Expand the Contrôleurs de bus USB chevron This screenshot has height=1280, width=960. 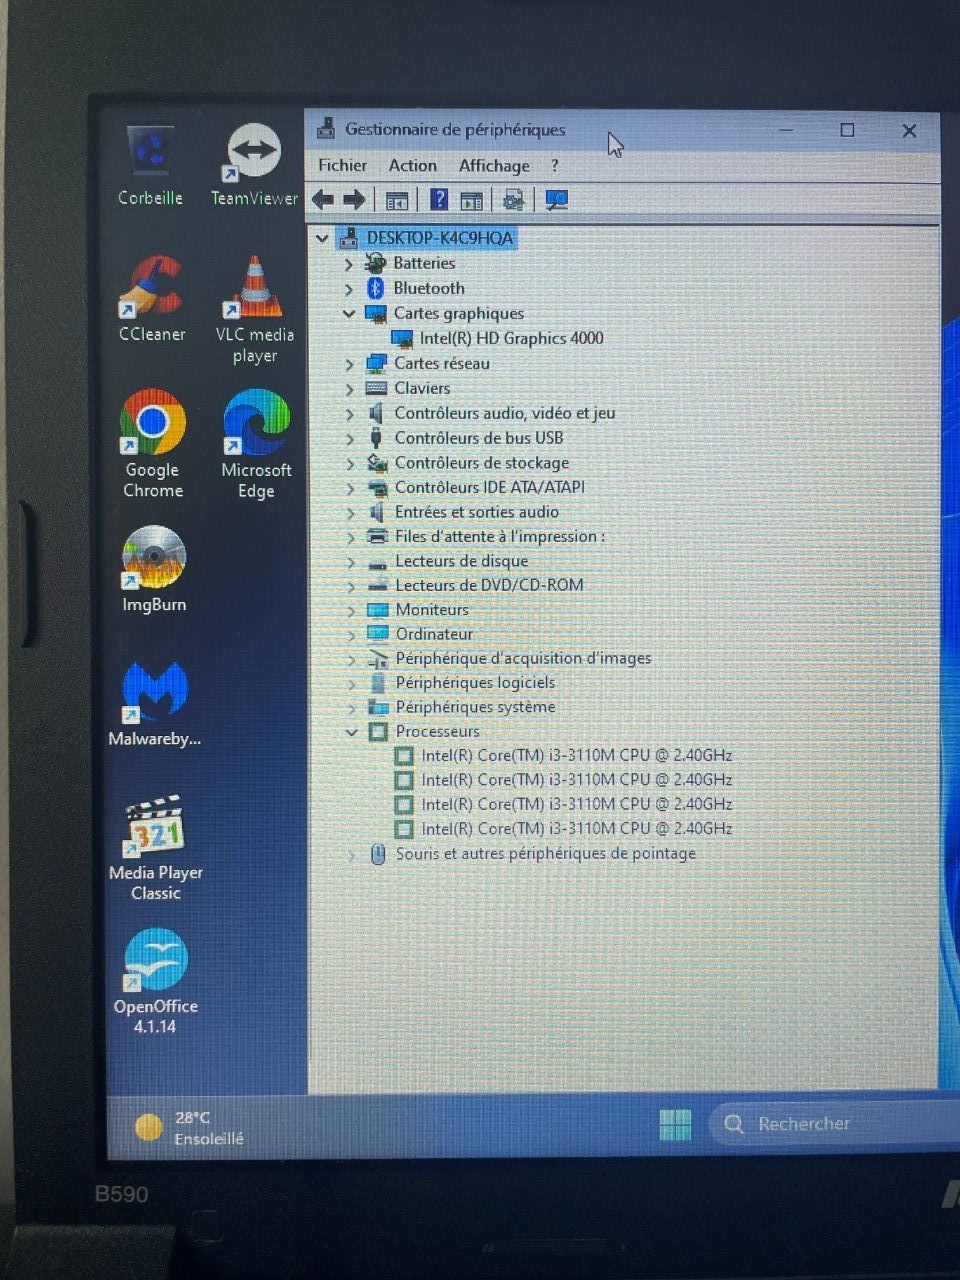coord(349,439)
